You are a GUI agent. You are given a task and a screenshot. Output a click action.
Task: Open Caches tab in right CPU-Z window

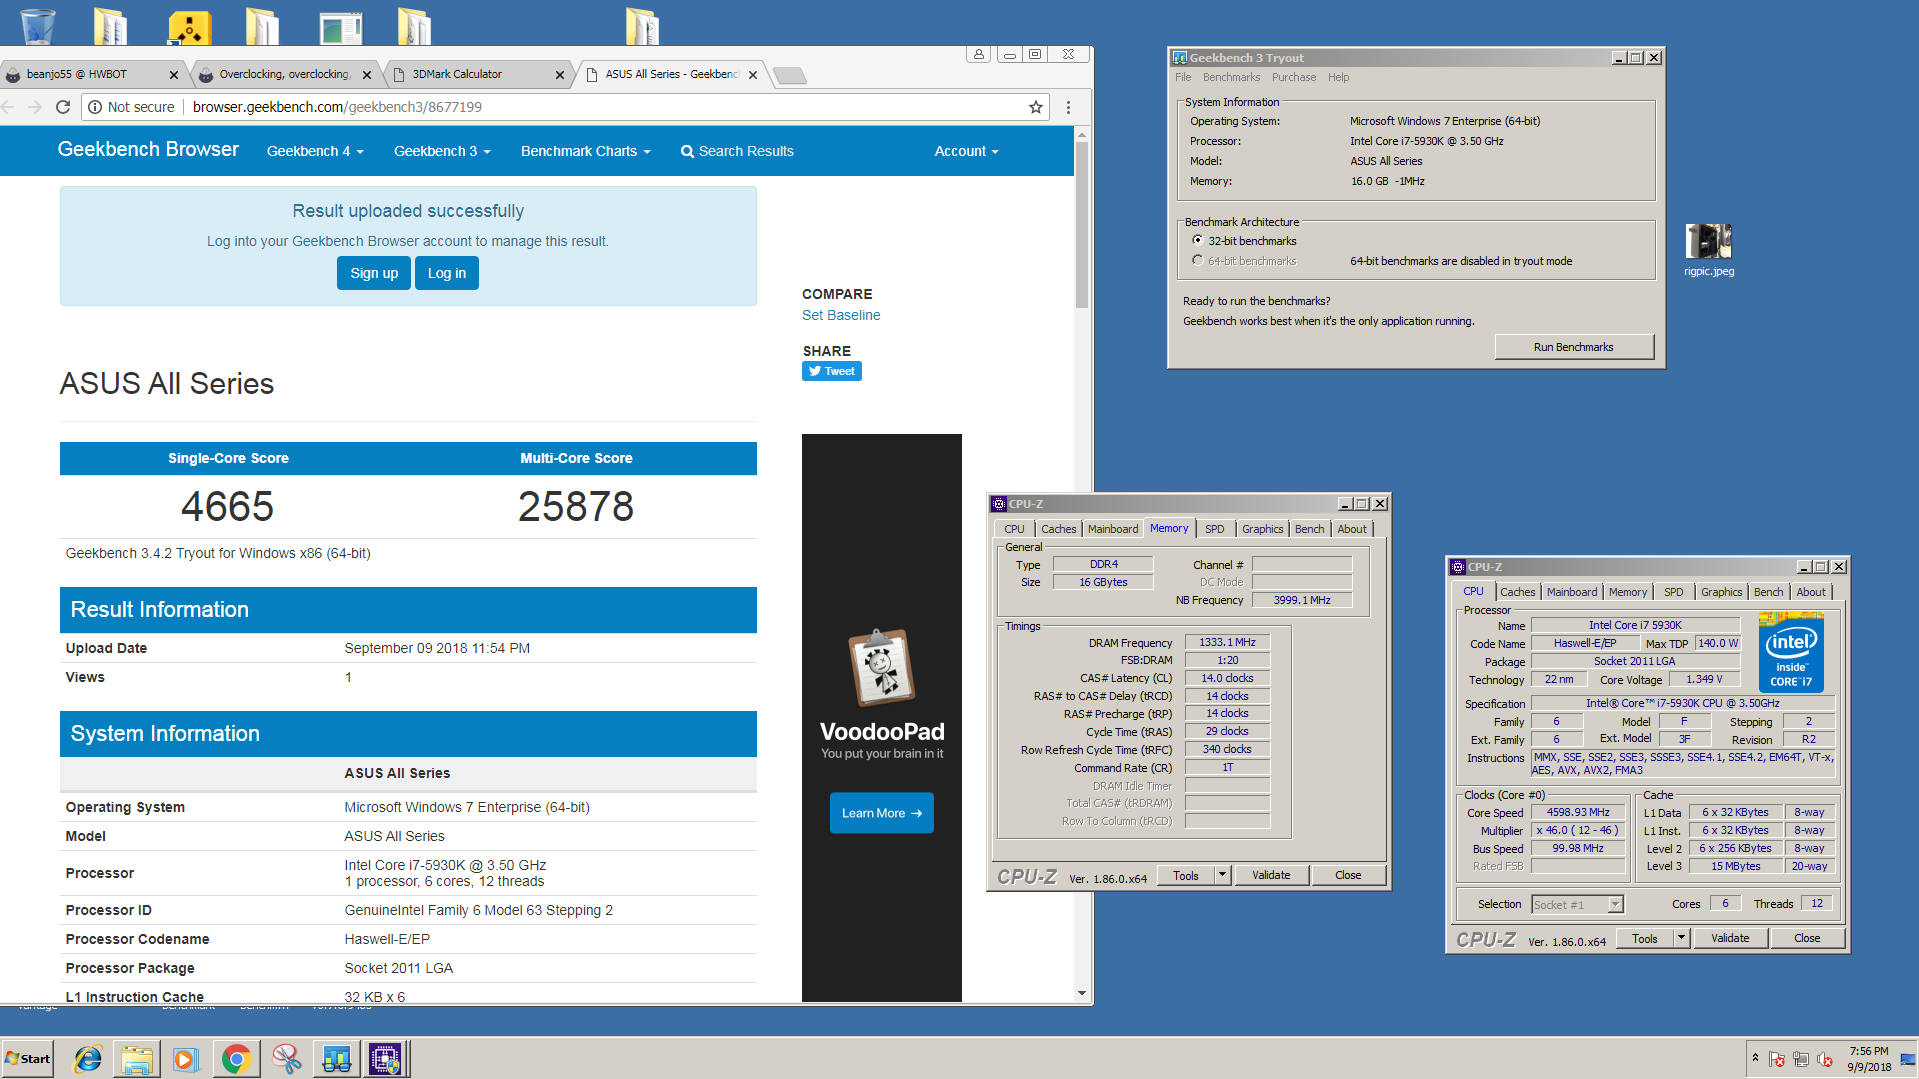tap(1517, 592)
